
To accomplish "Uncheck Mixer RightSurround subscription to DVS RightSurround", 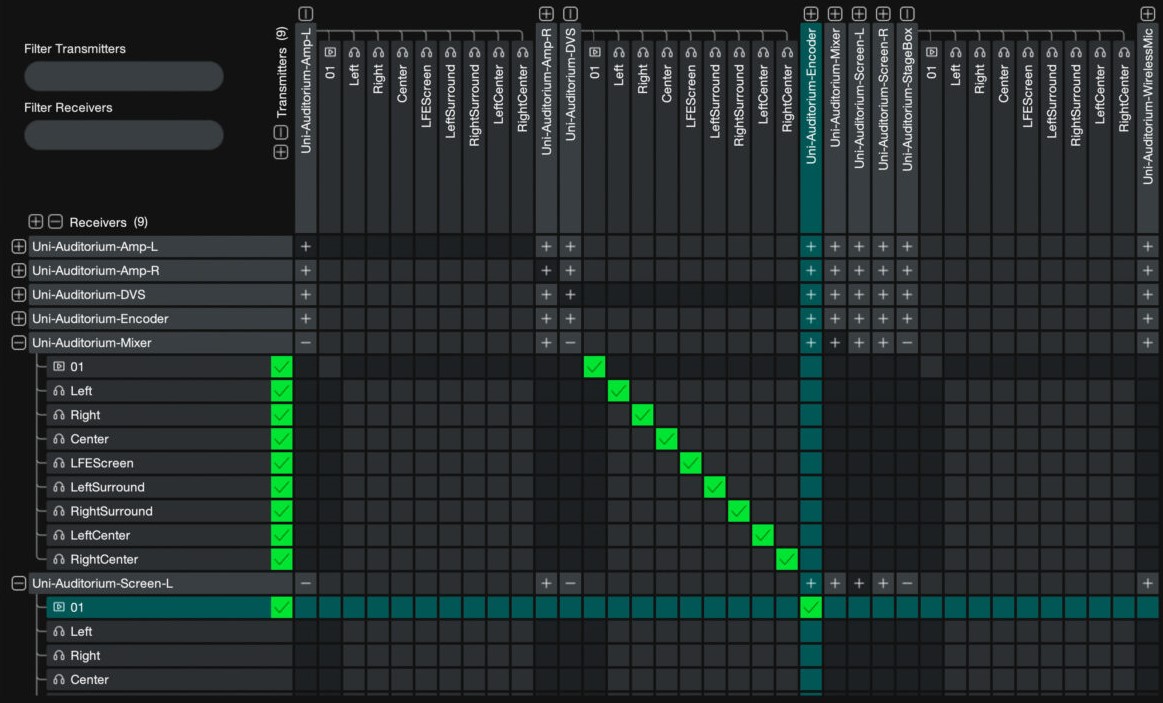I will [x=739, y=511].
